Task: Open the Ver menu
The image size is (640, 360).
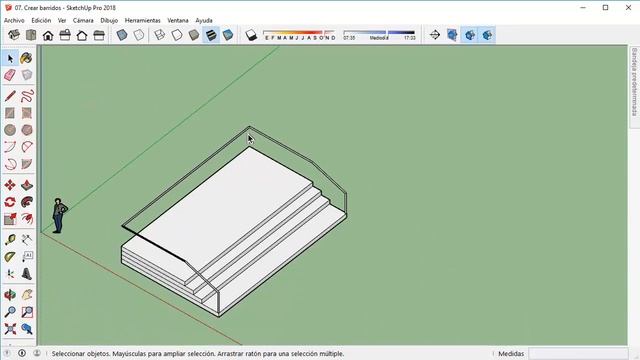Action: click(x=62, y=20)
